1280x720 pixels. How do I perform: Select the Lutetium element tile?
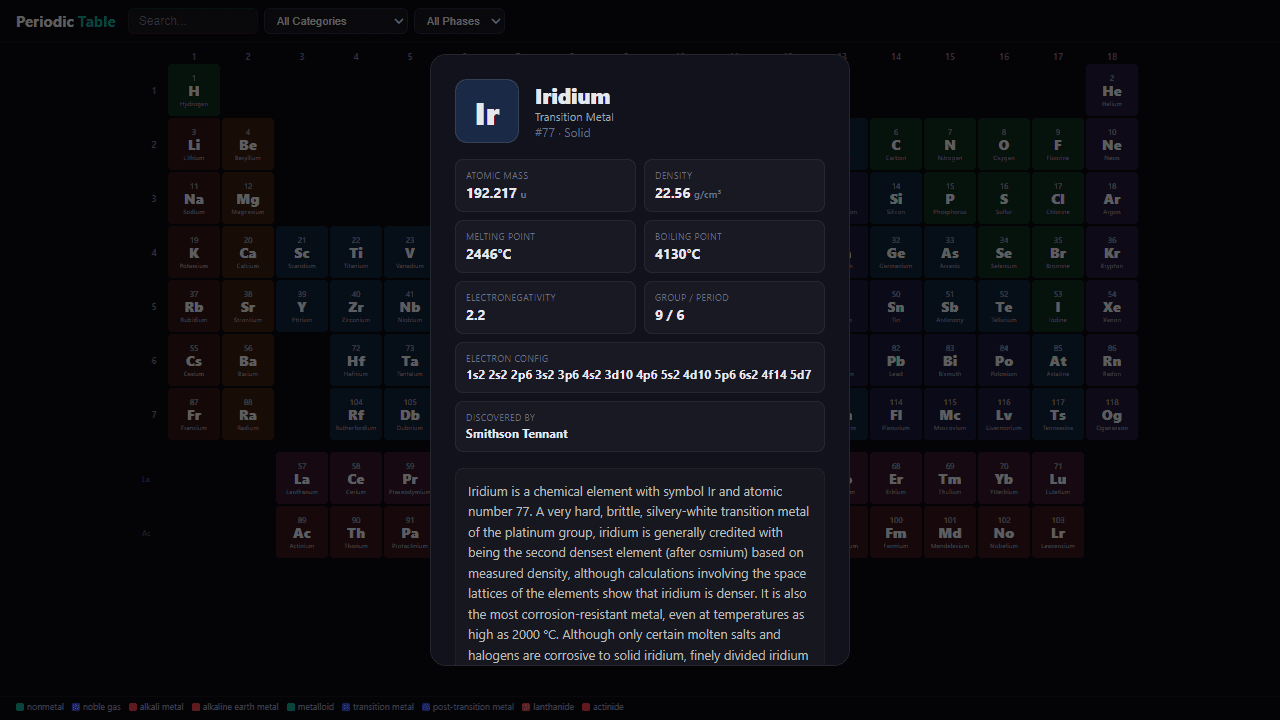[1058, 478]
